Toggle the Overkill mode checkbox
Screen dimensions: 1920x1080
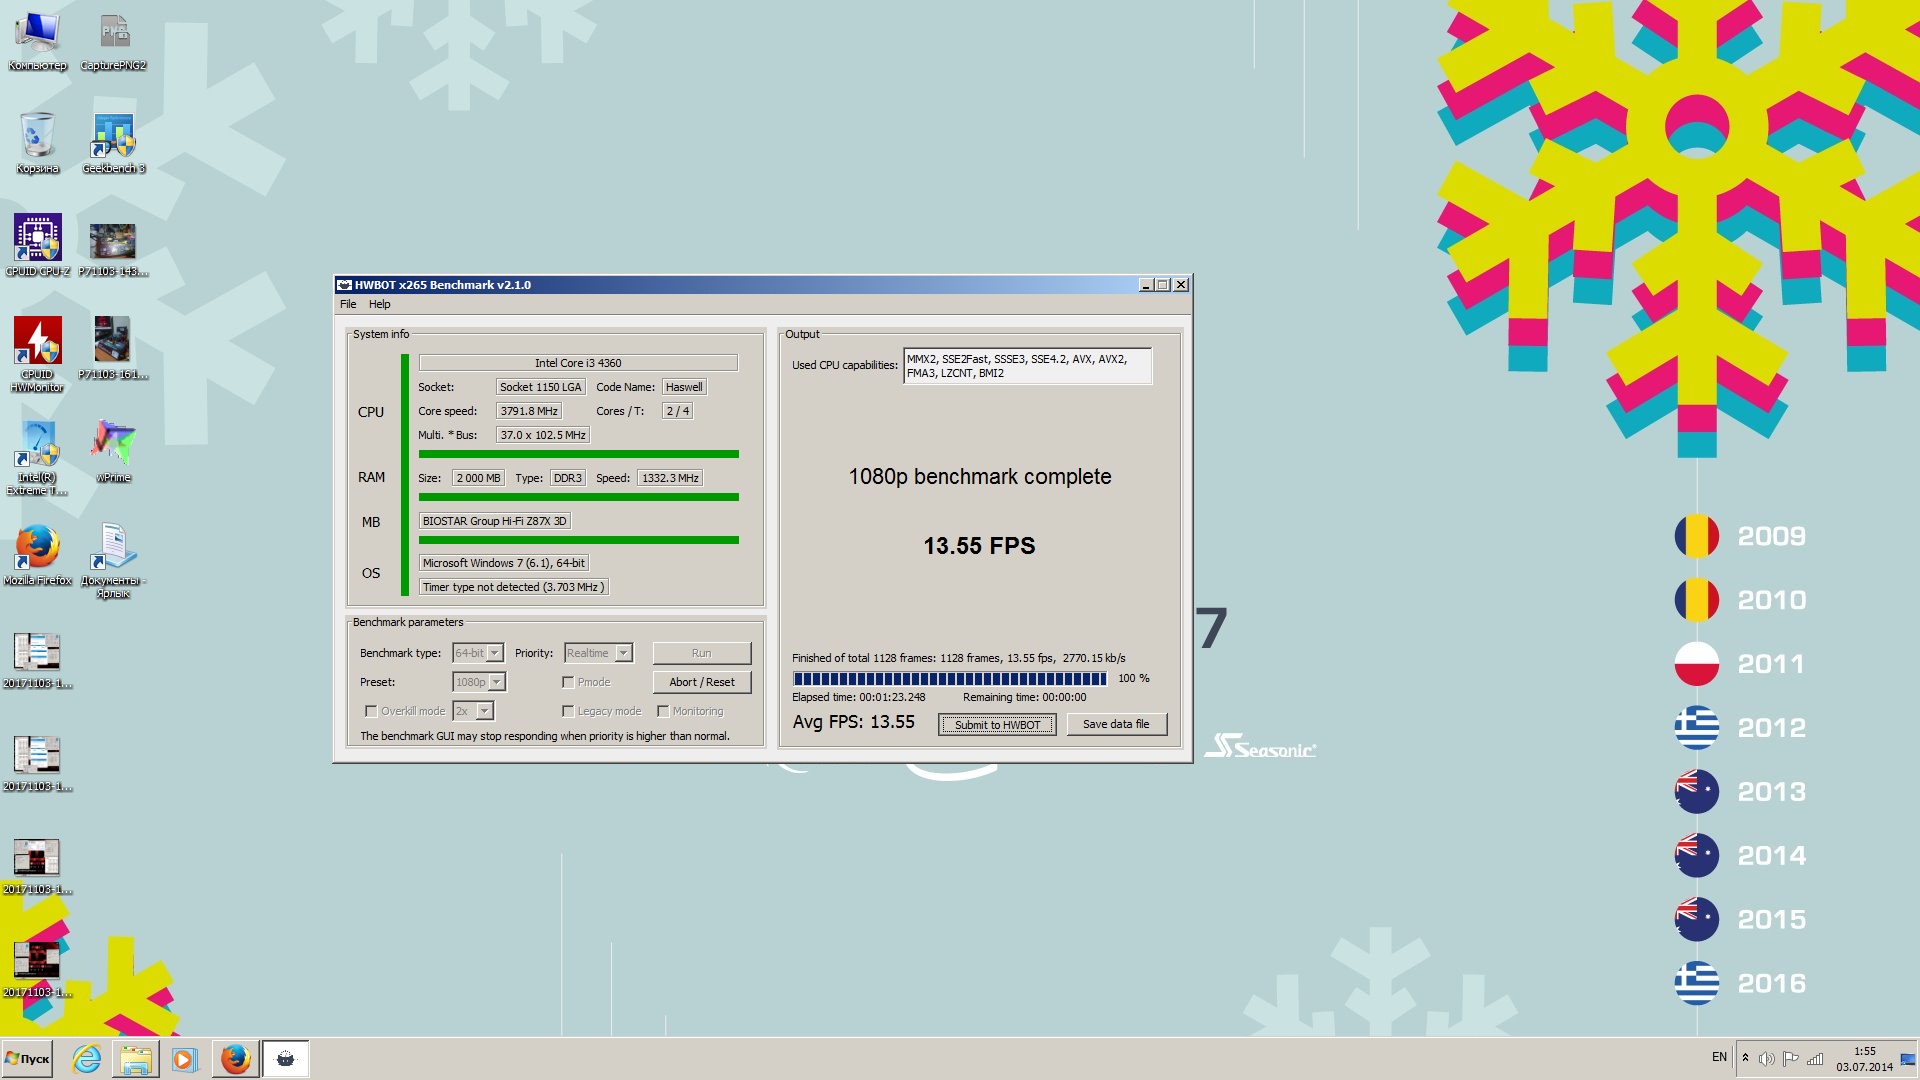[371, 711]
